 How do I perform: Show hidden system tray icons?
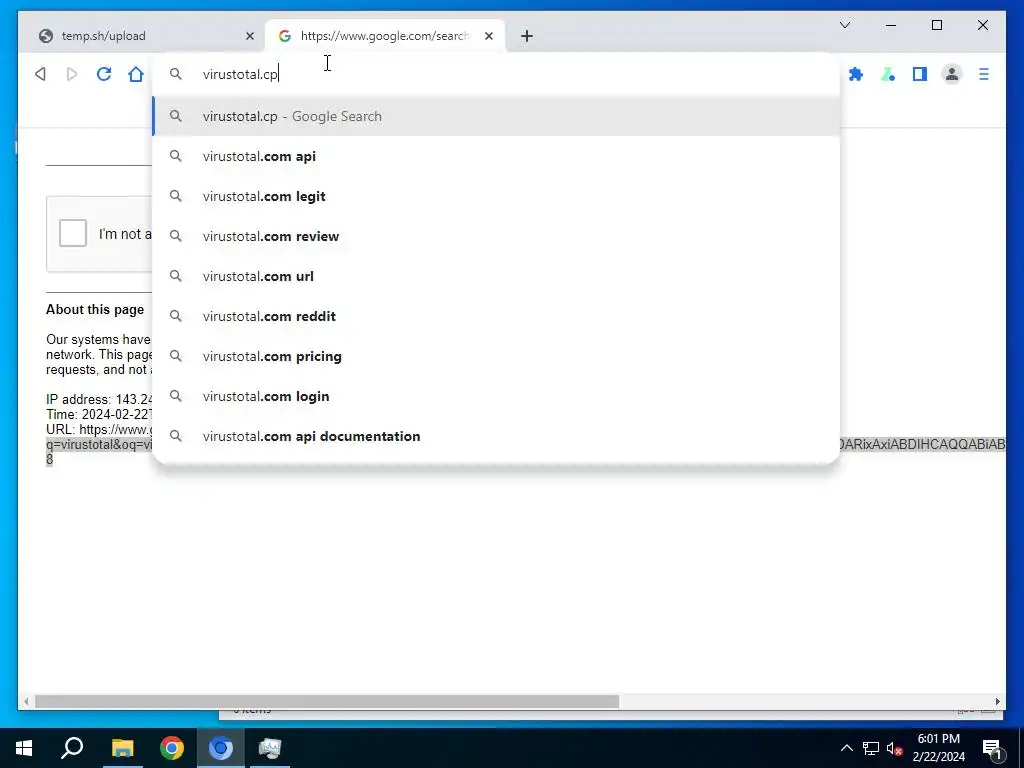(846, 748)
